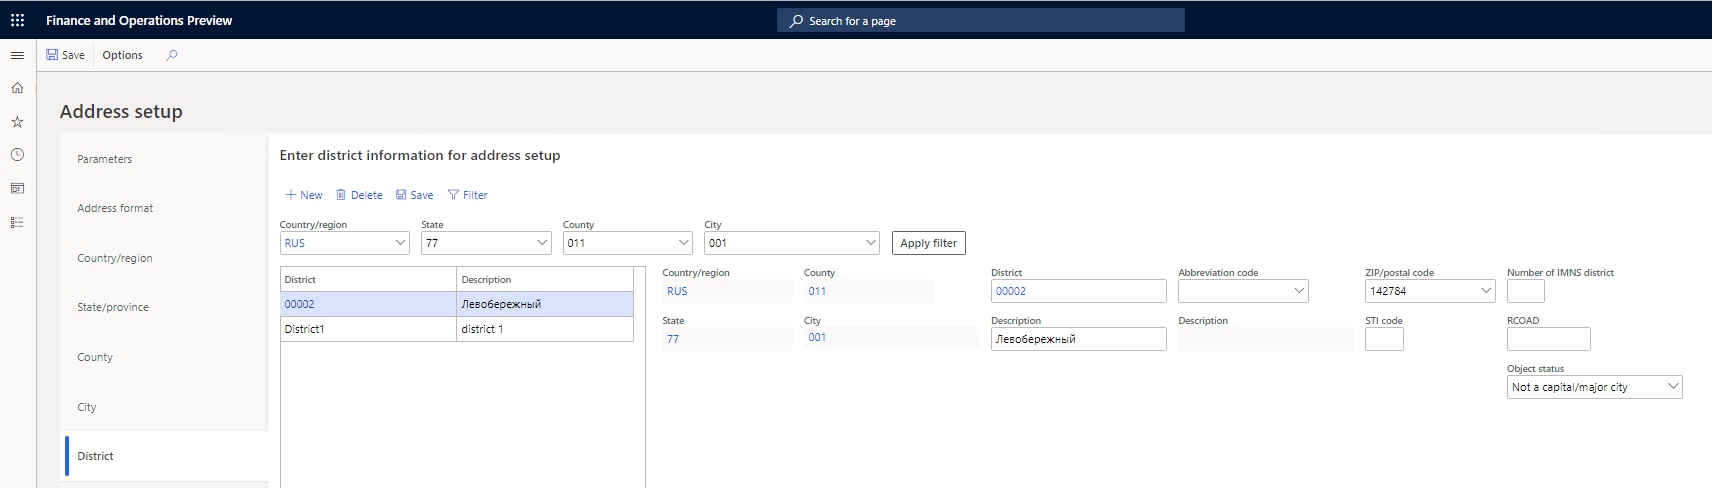Click the Левобережный cell in the grid
The width and height of the screenshot is (1712, 488).
[x=545, y=304]
